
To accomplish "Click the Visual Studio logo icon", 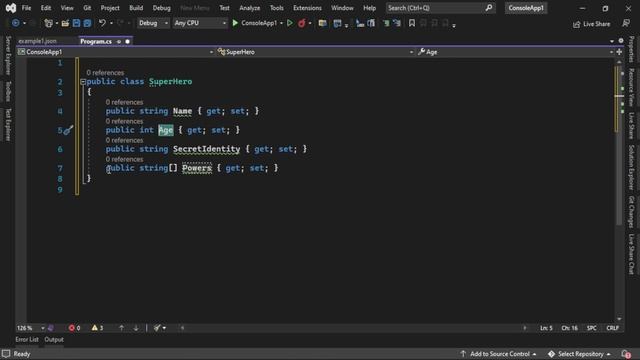I will [x=11, y=8].
